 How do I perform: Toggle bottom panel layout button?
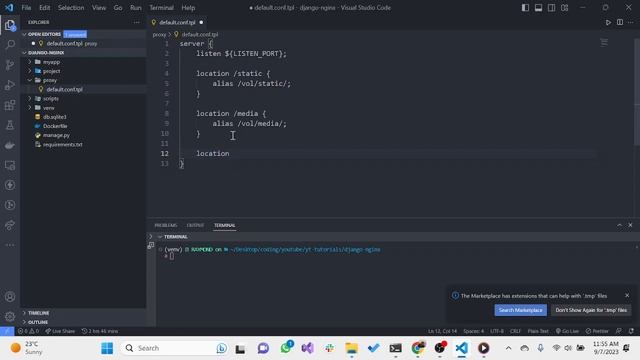(x=538, y=8)
